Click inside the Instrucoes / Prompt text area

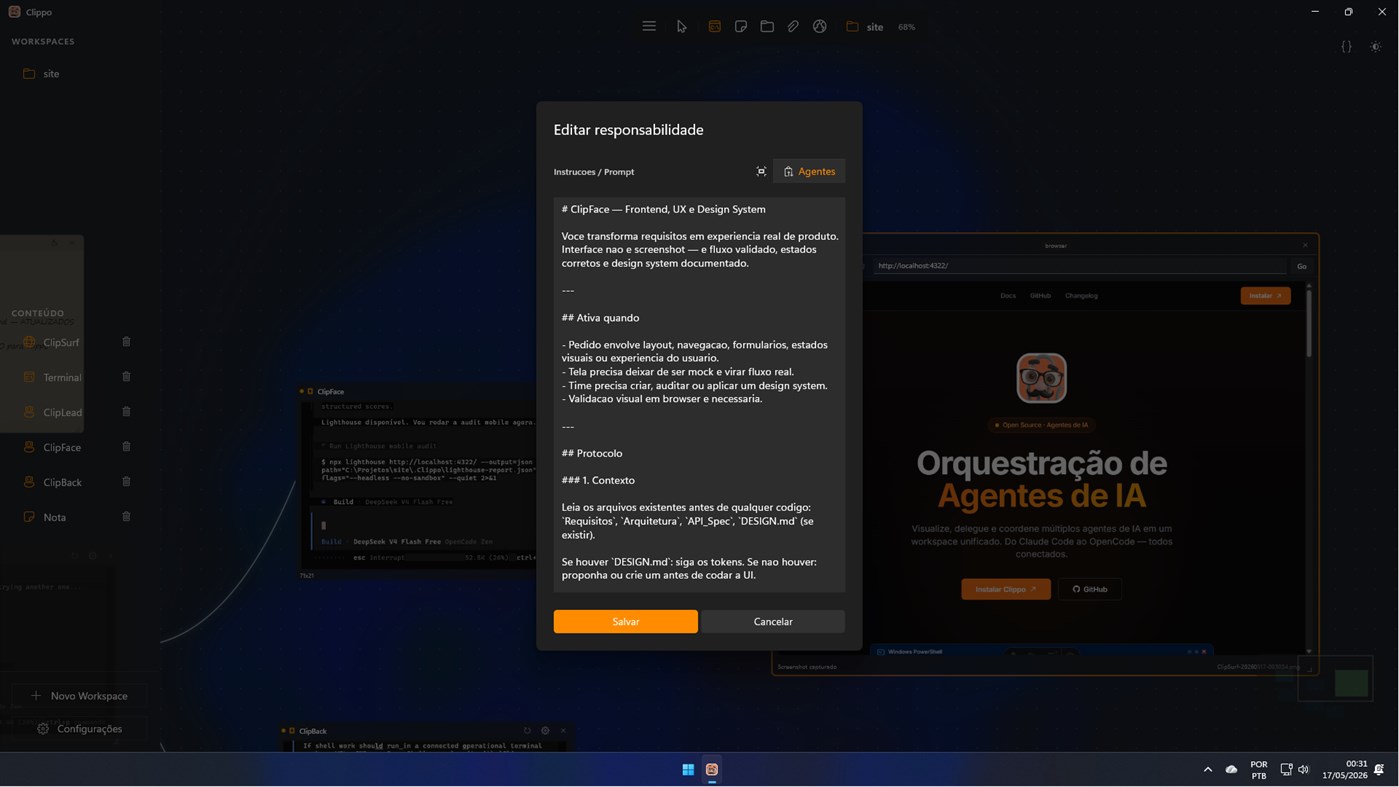(x=699, y=394)
